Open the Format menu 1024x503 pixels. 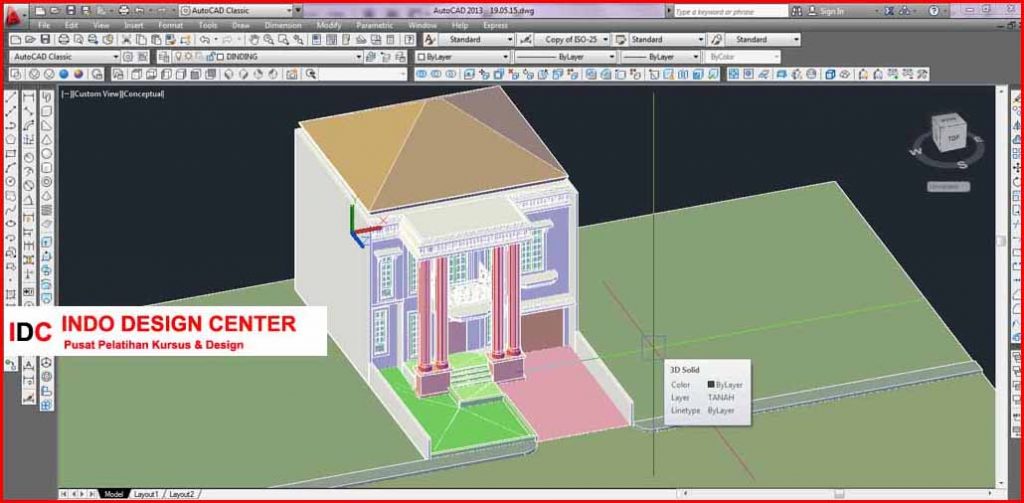pyautogui.click(x=170, y=25)
